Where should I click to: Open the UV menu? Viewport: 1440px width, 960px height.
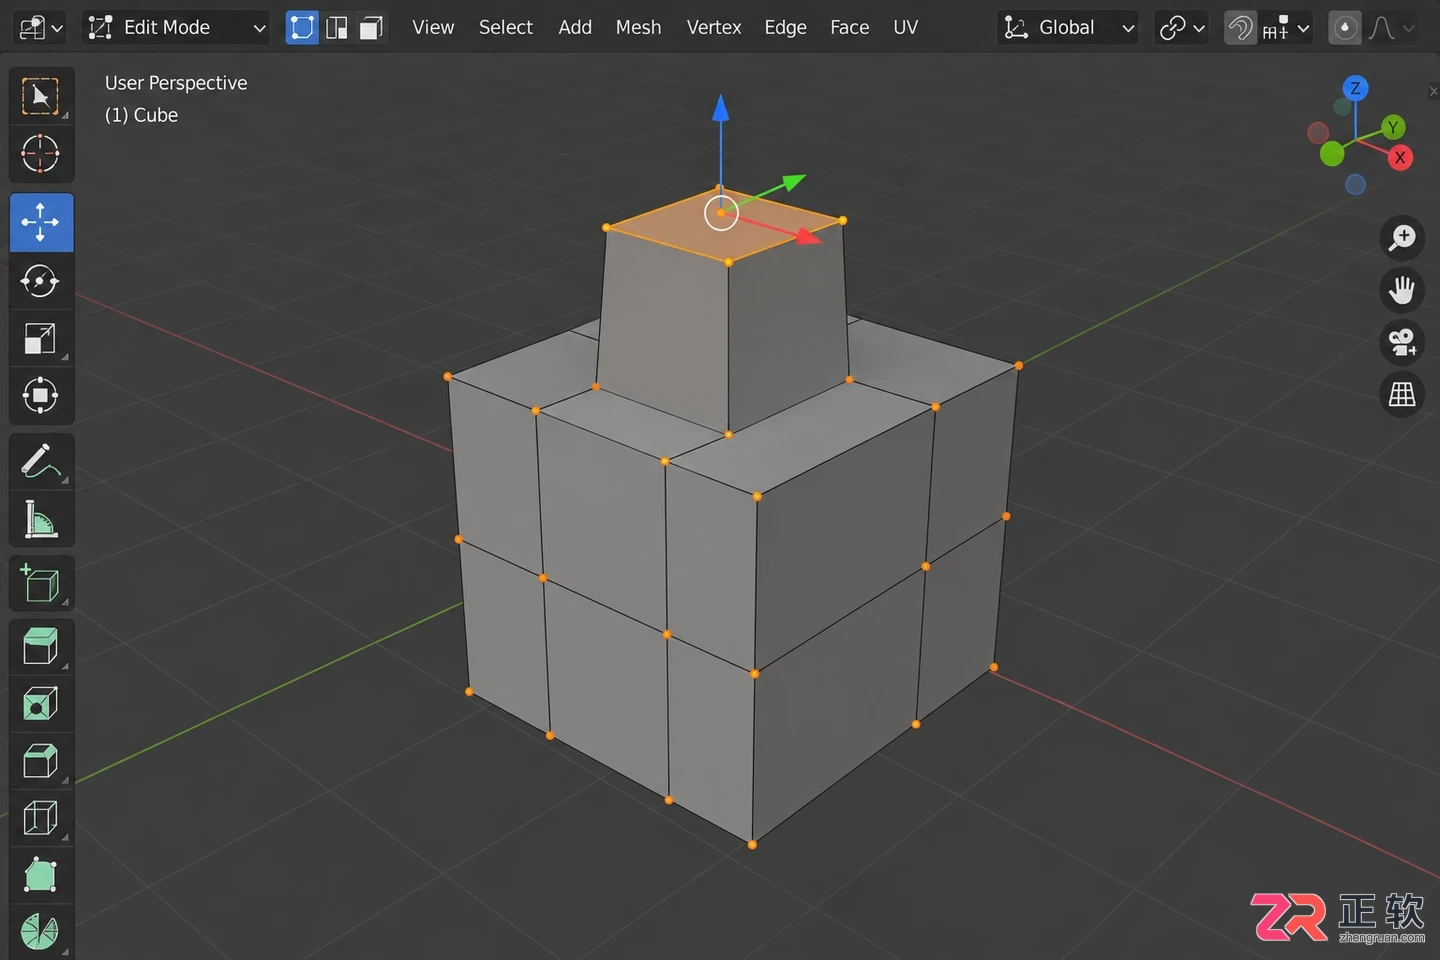[x=906, y=28]
